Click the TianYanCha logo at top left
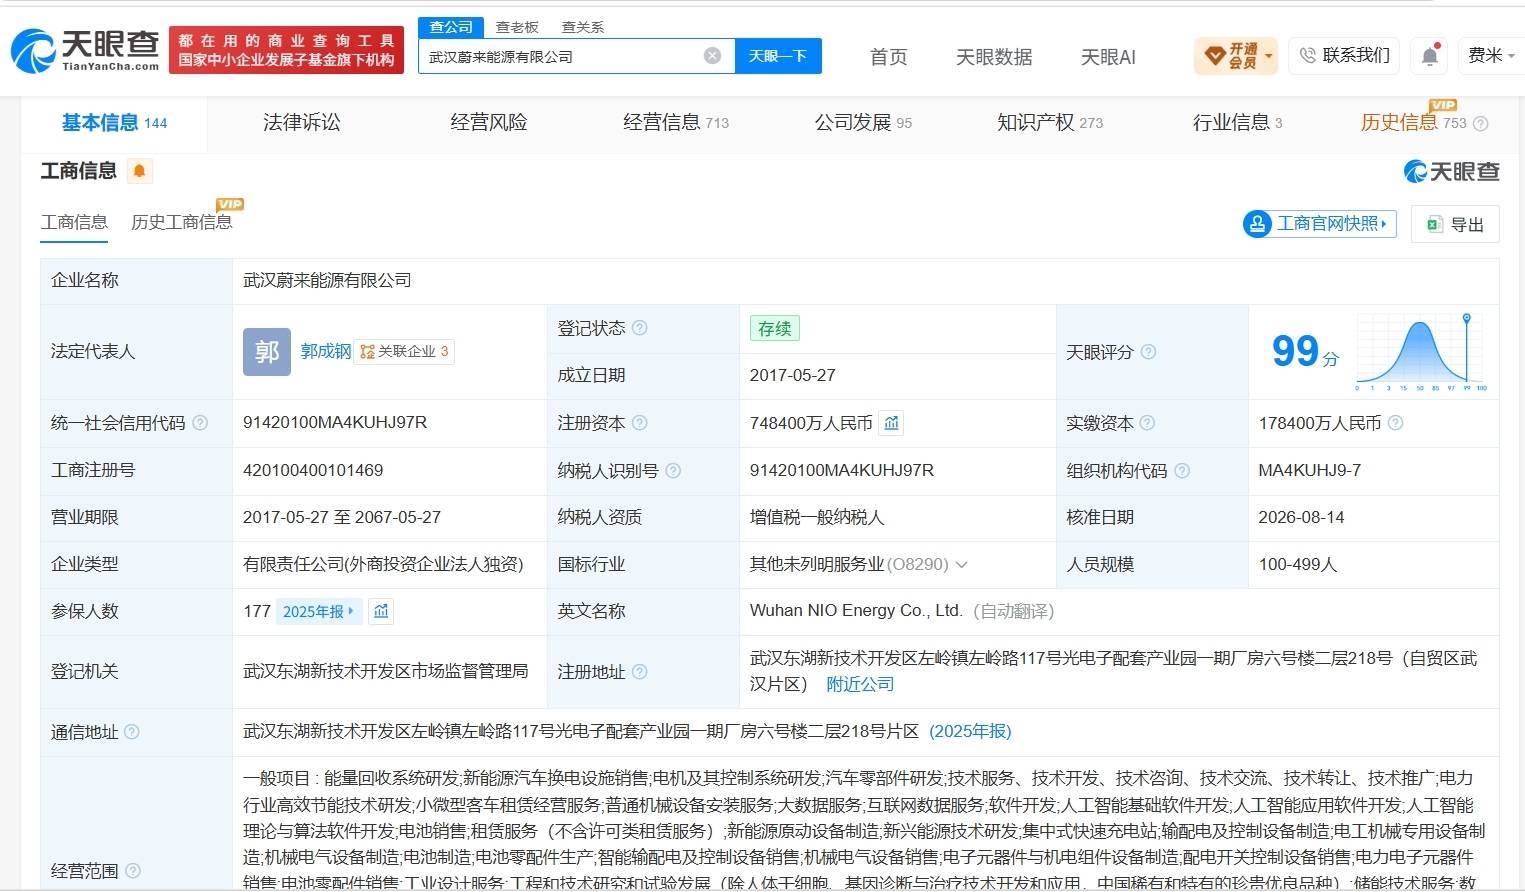This screenshot has width=1525, height=892. point(85,49)
